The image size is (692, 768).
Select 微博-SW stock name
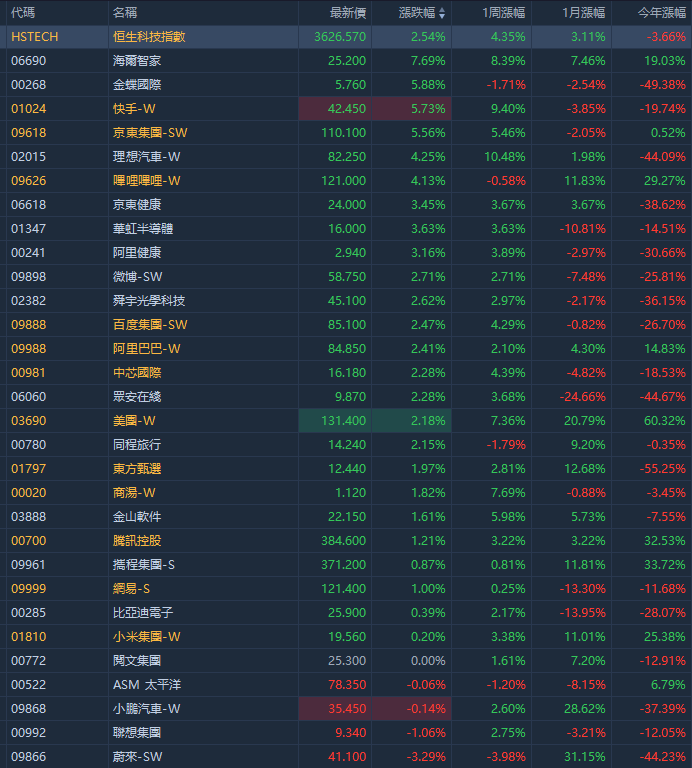point(138,277)
